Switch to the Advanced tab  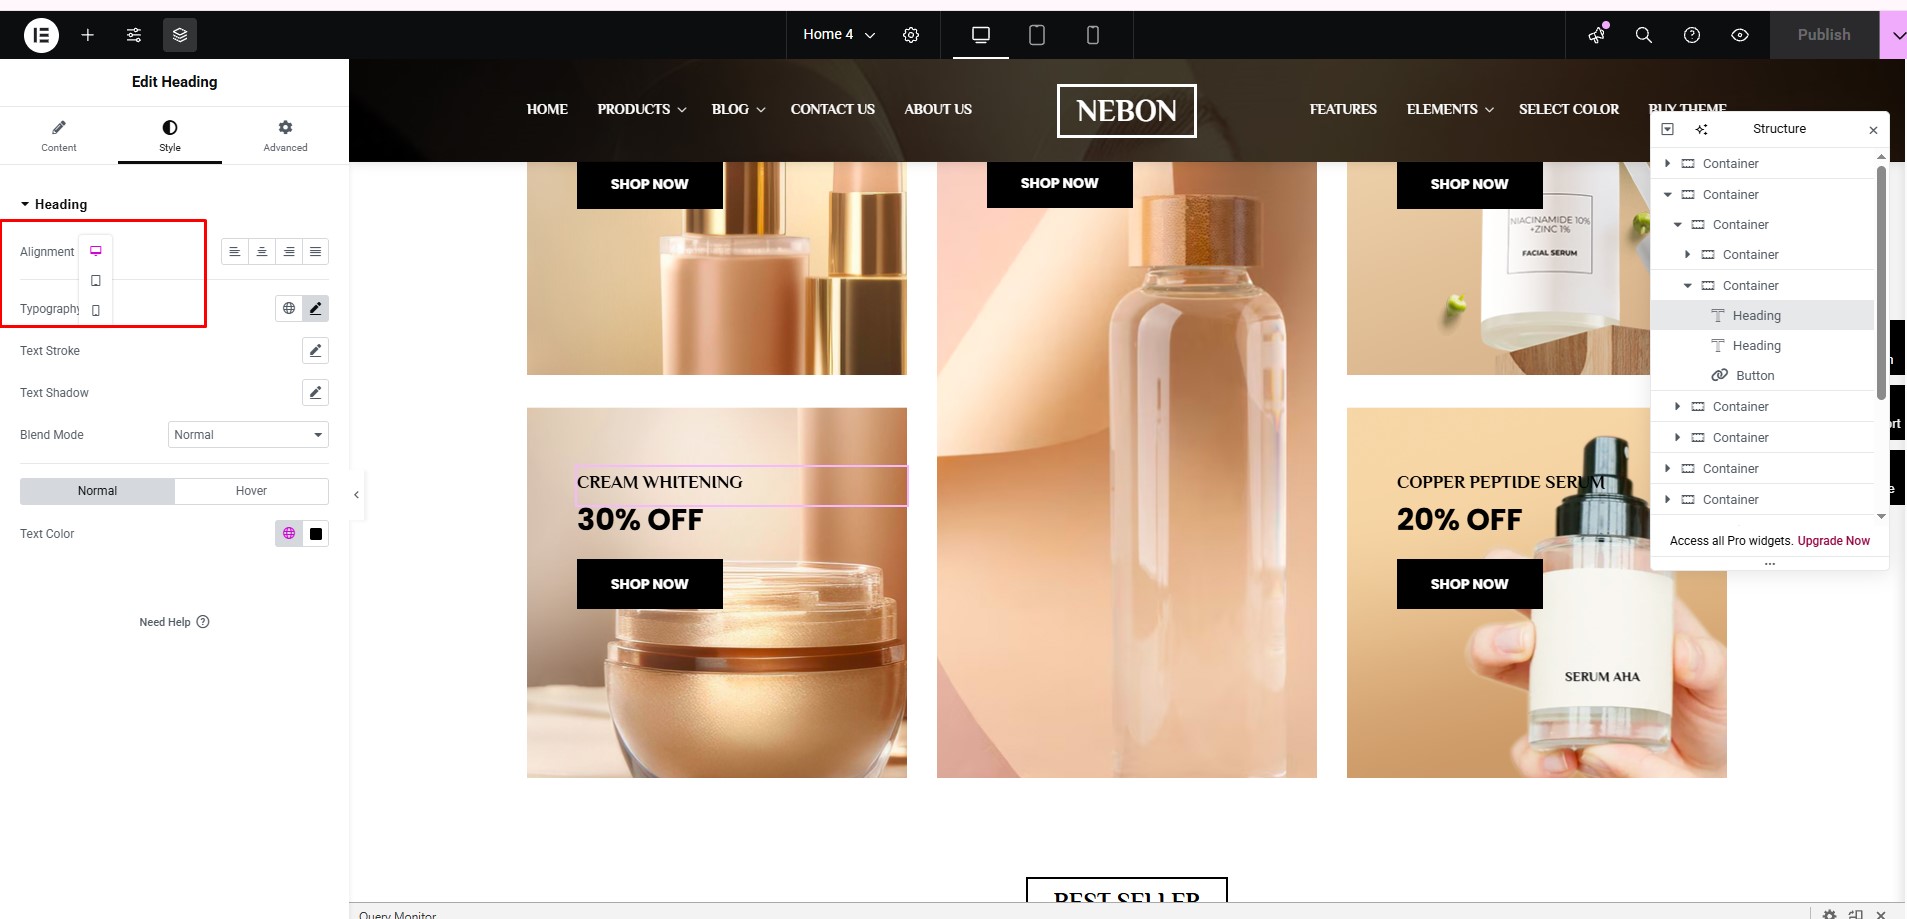coord(285,135)
